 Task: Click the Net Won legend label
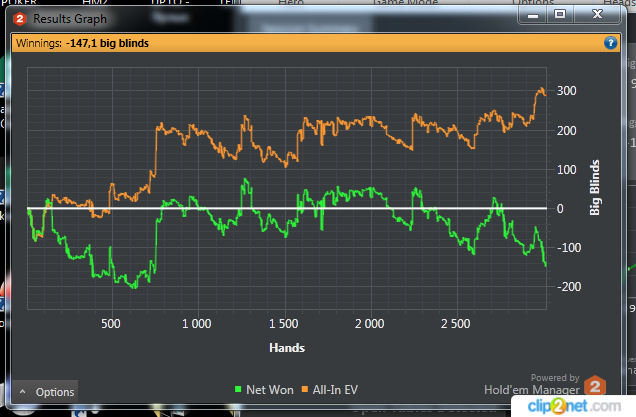coord(270,390)
